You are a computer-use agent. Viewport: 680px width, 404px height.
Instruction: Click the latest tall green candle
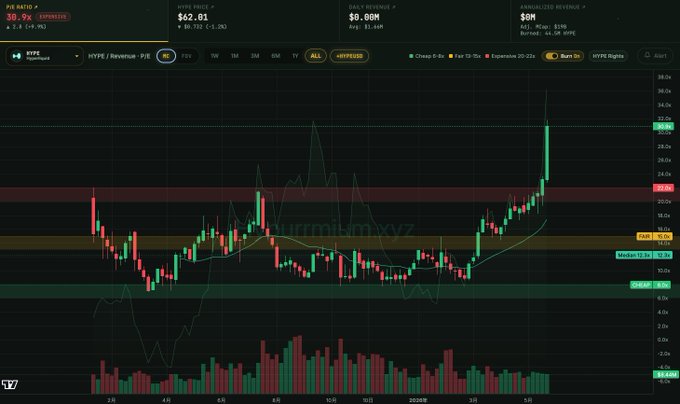[x=547, y=153]
